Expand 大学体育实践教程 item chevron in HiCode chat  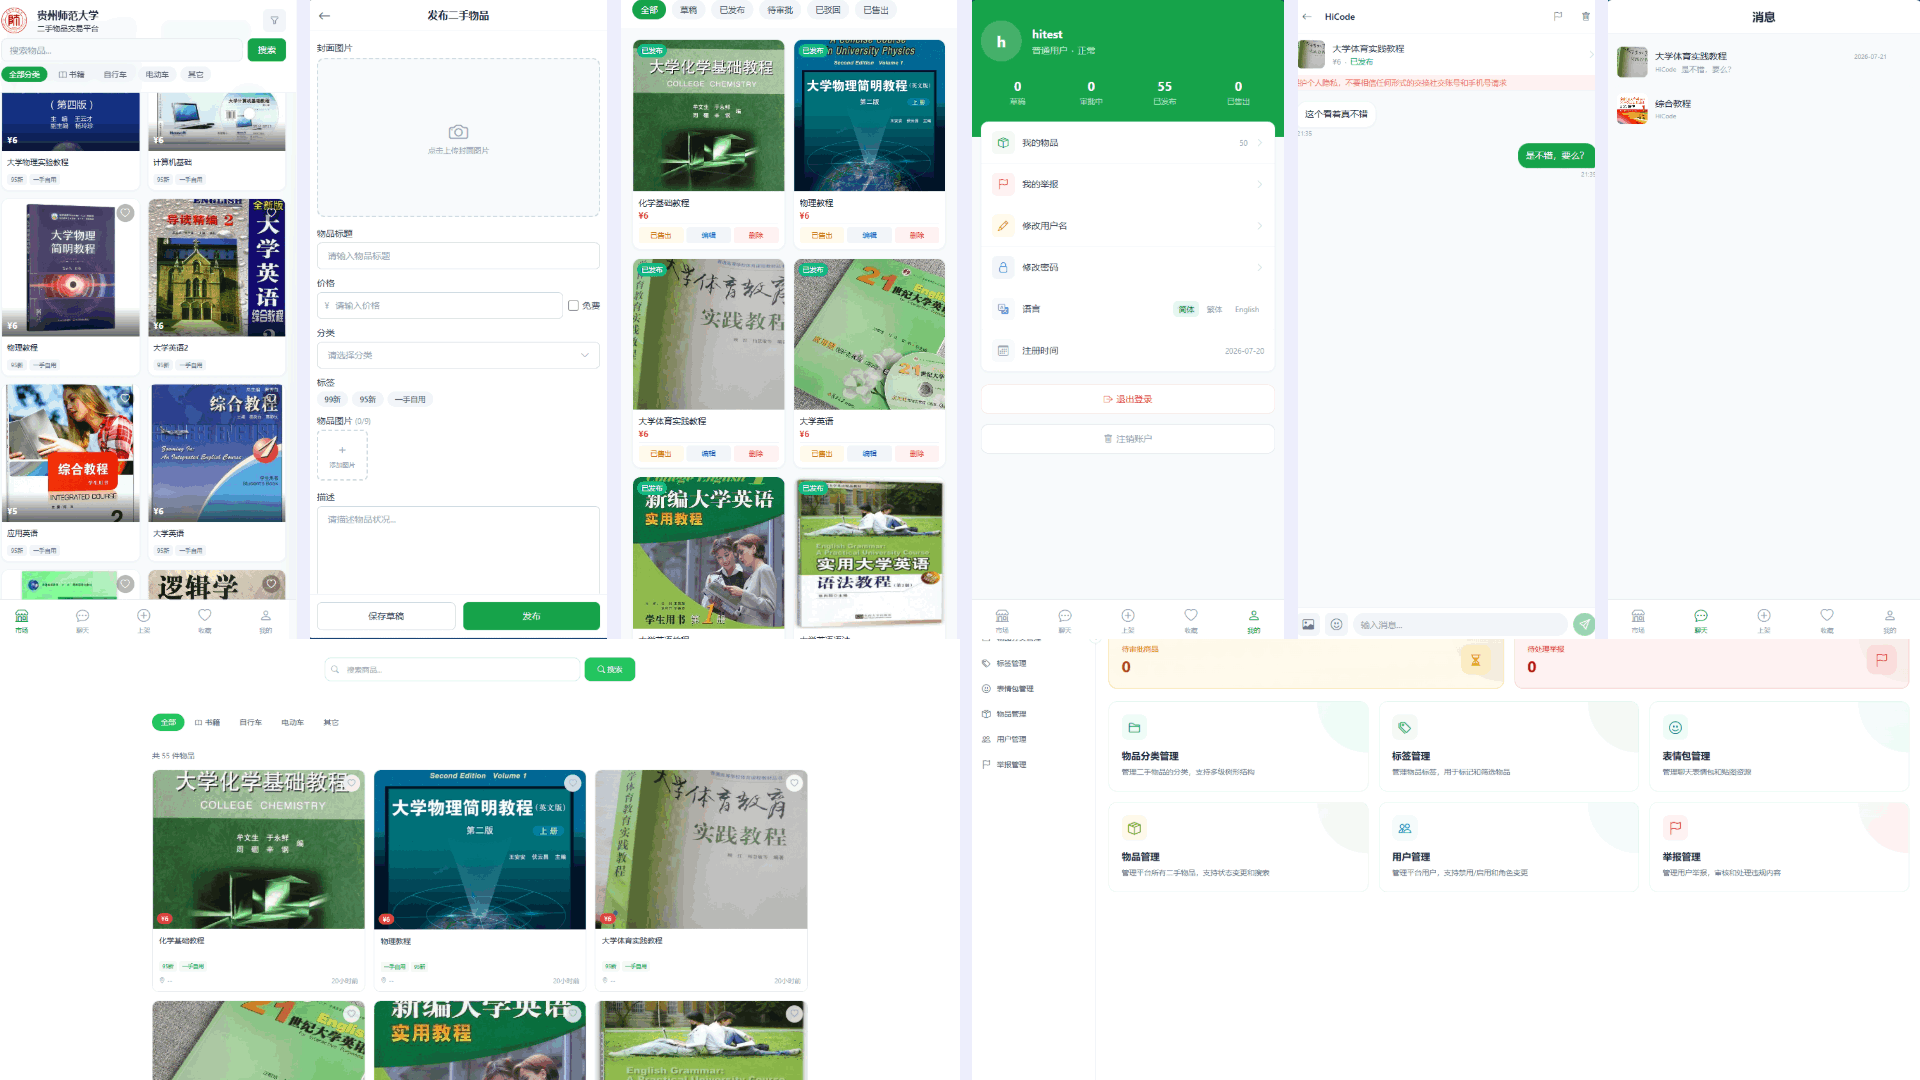click(x=1590, y=55)
